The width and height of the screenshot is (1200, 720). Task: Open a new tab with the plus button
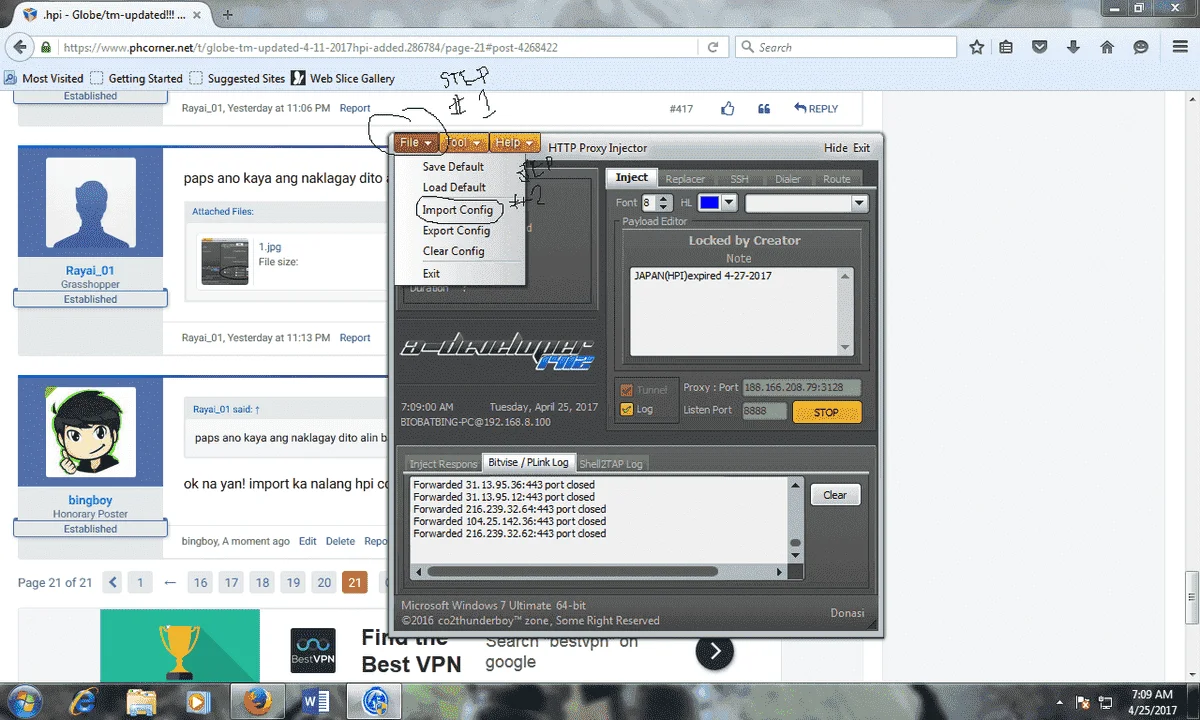coord(228,15)
